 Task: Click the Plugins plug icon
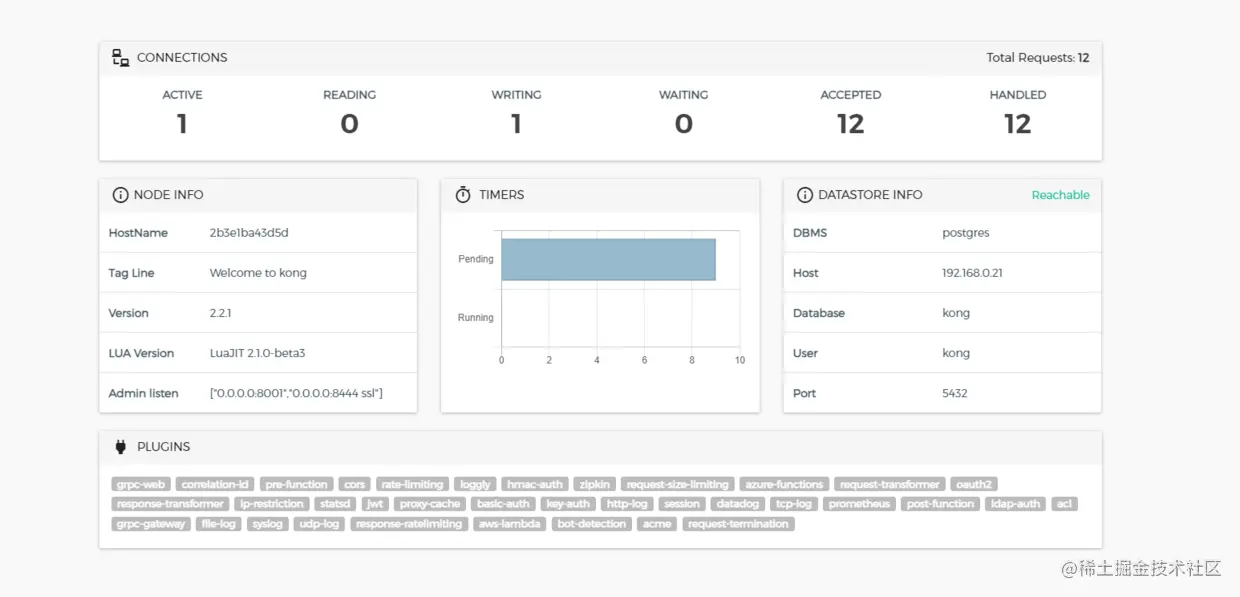coord(120,447)
